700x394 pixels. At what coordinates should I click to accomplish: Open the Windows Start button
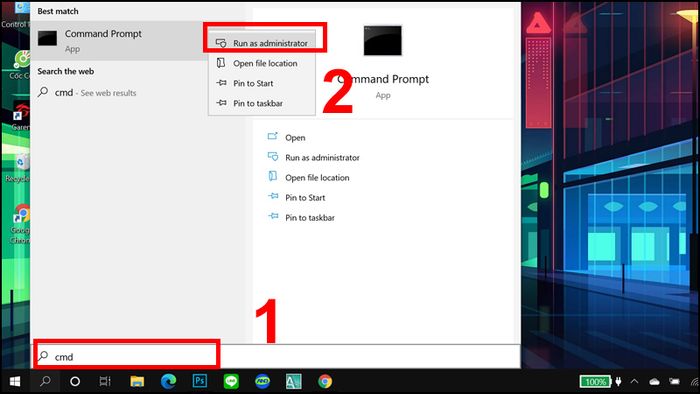[15, 382]
